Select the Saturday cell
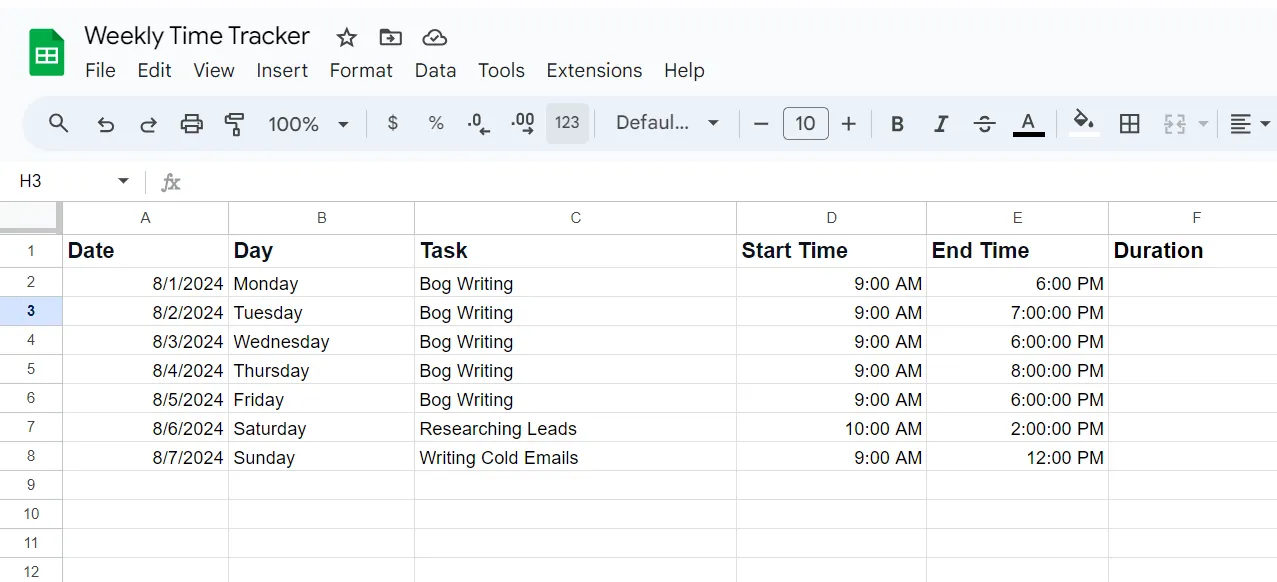Screen dimensions: 1277x582 coord(321,428)
